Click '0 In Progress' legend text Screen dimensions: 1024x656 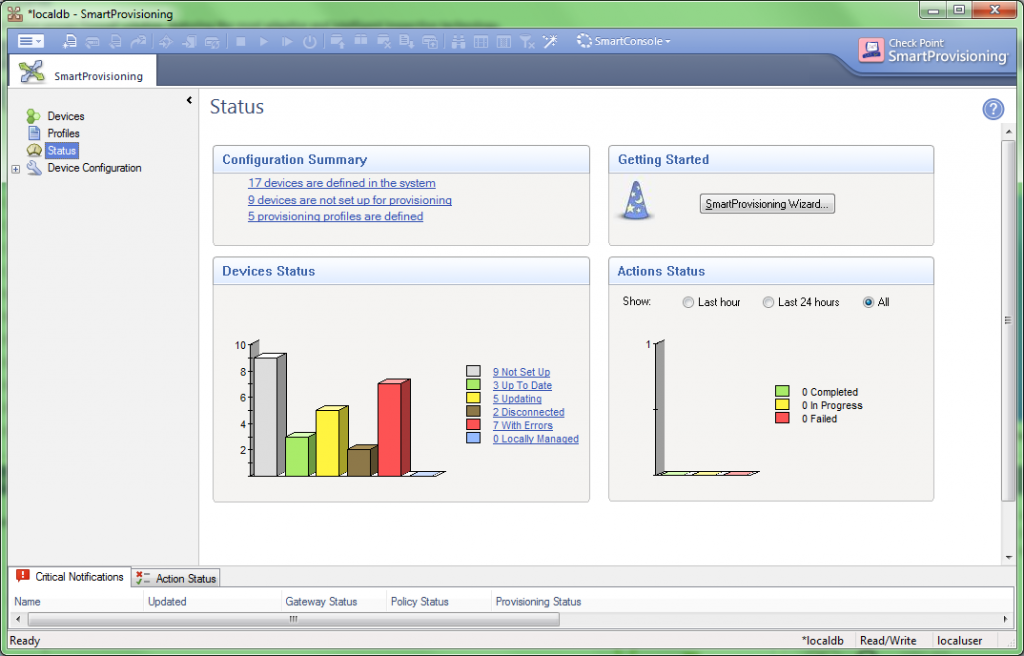(832, 405)
